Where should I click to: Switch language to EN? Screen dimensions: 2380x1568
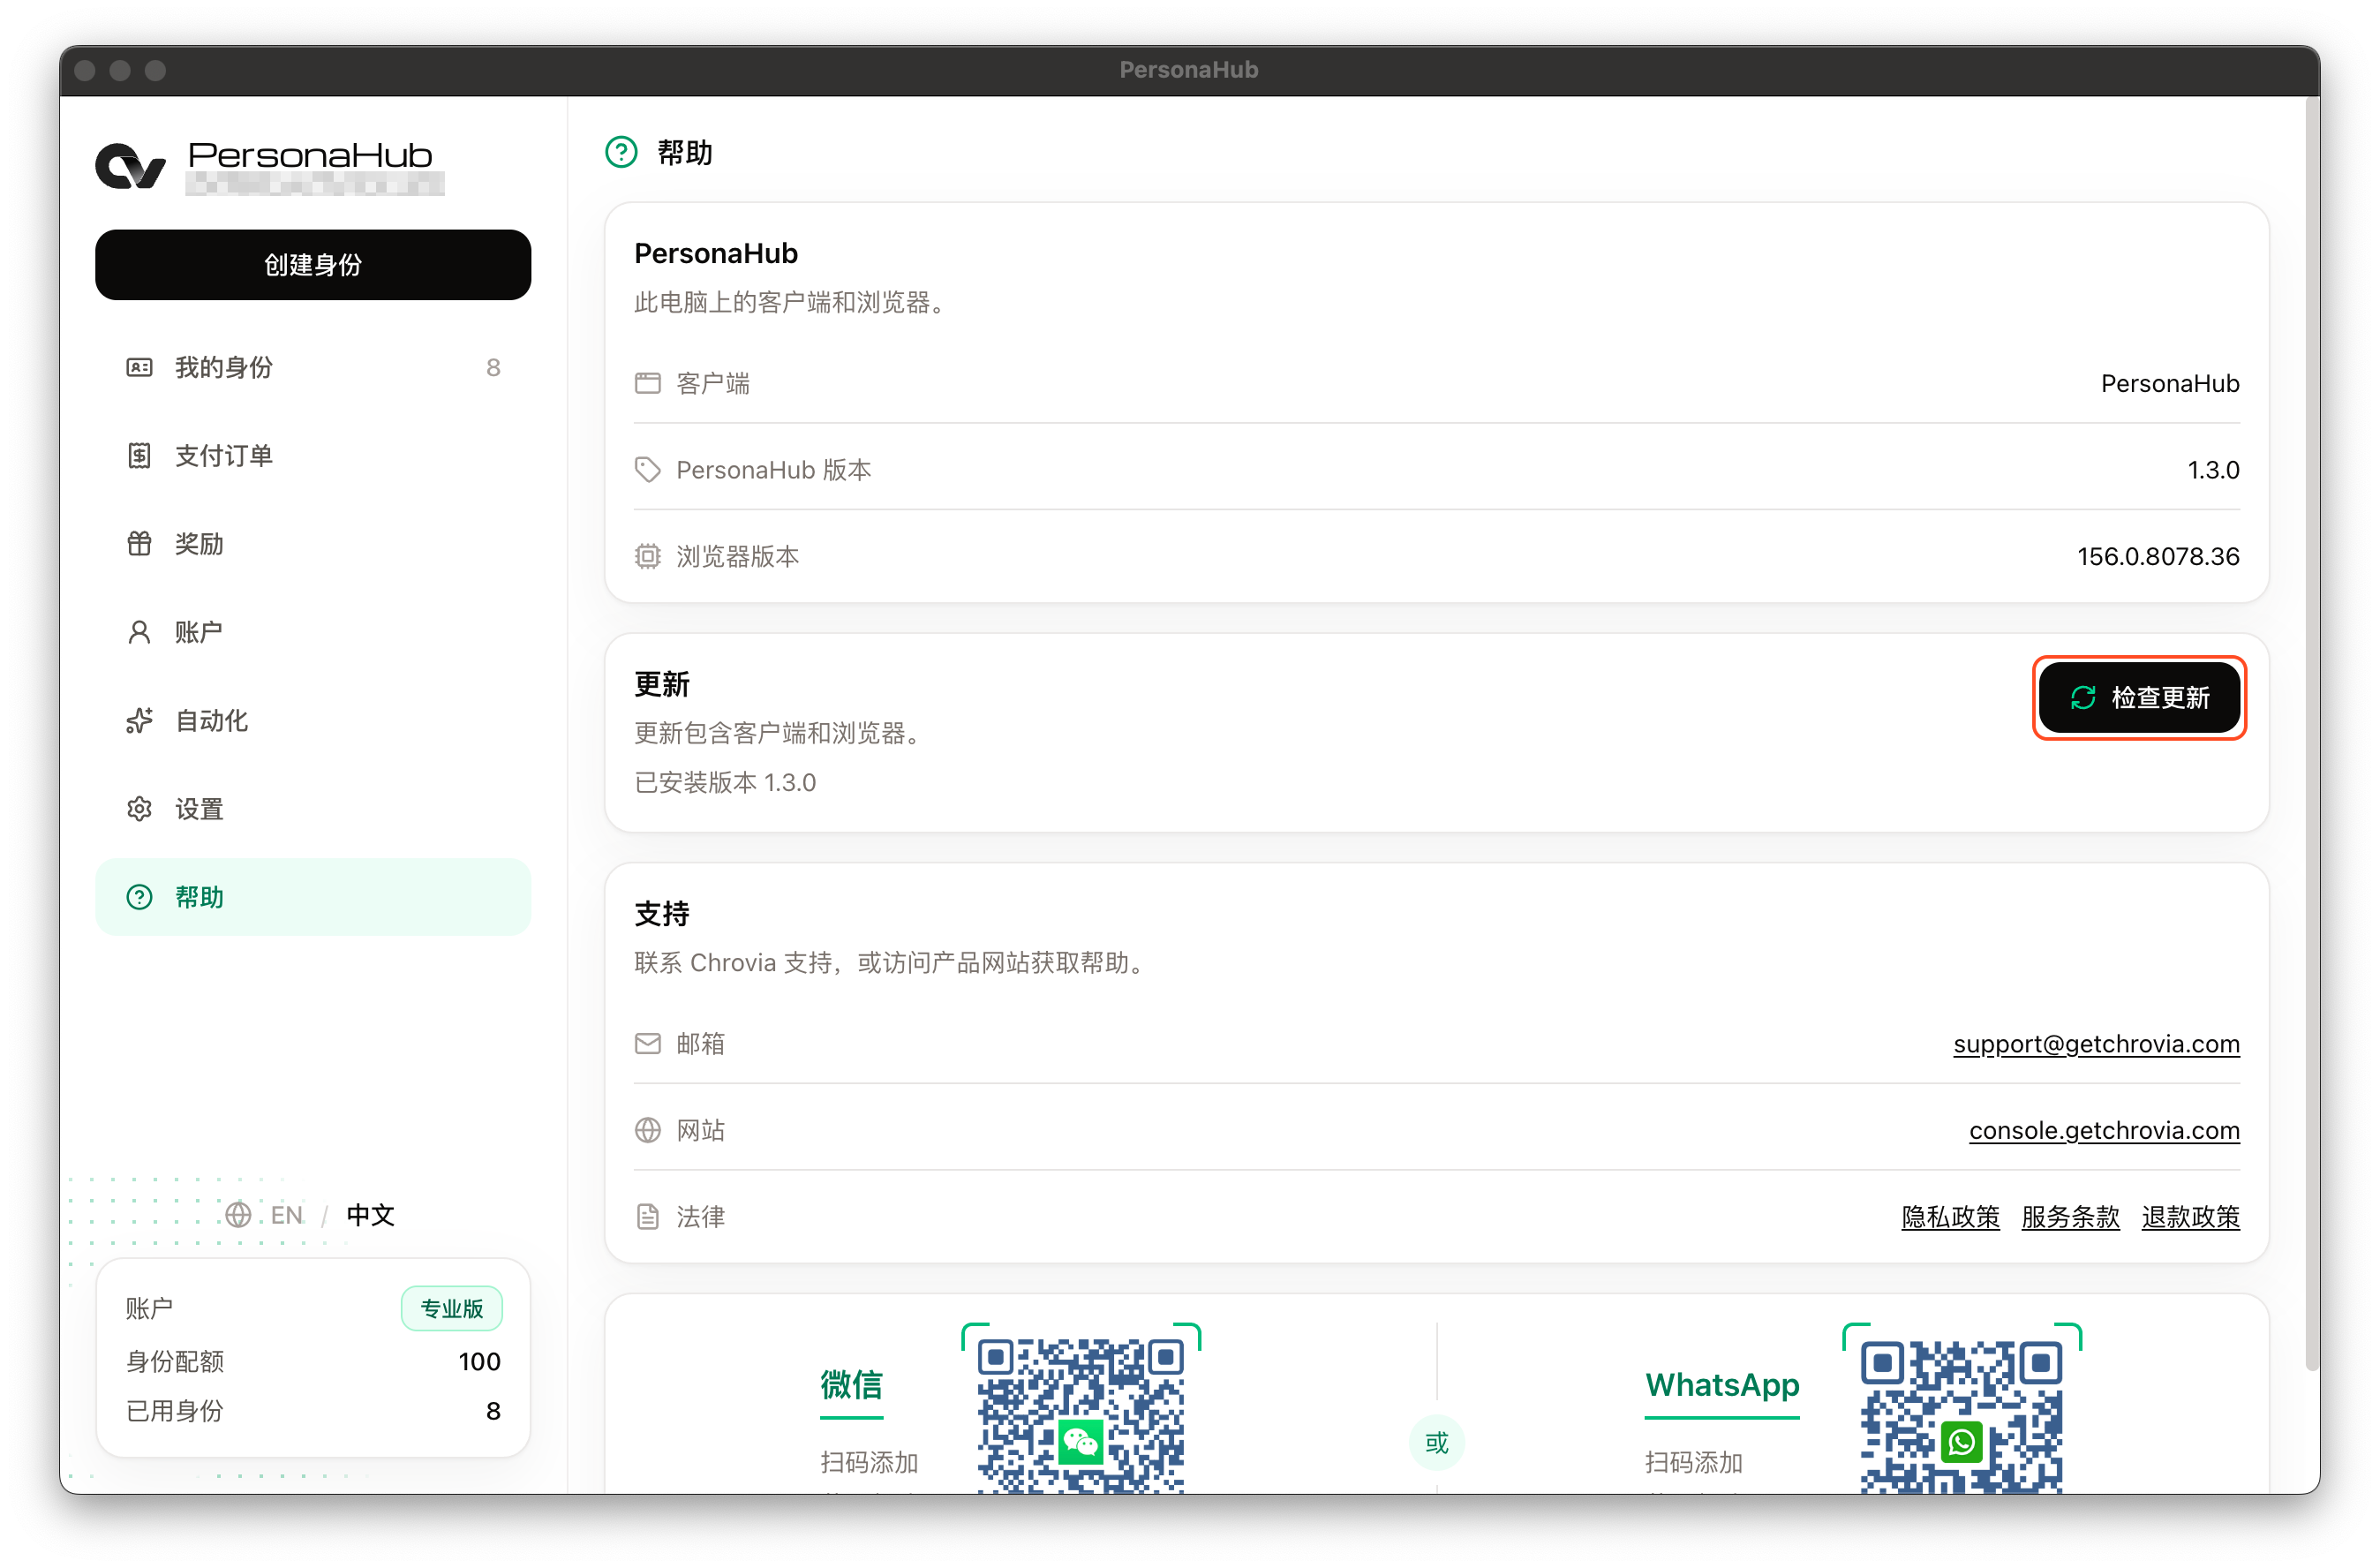pyautogui.click(x=286, y=1214)
